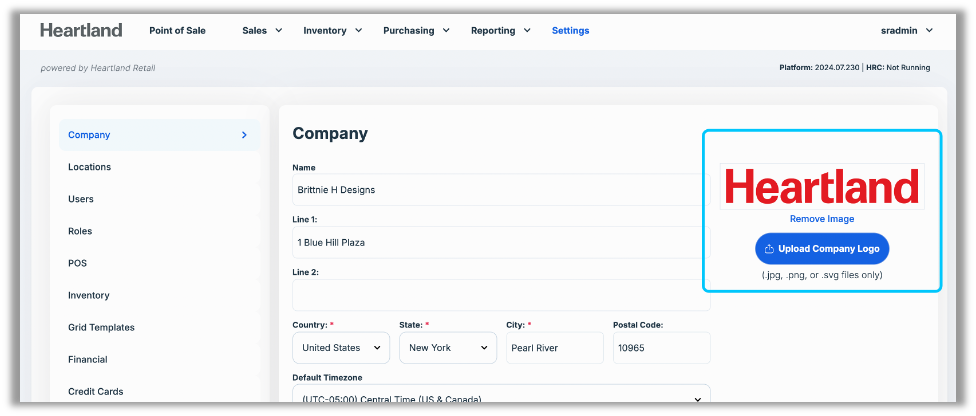The height and width of the screenshot is (416, 976).
Task: Click the Heartland logo in header
Action: pyautogui.click(x=81, y=30)
